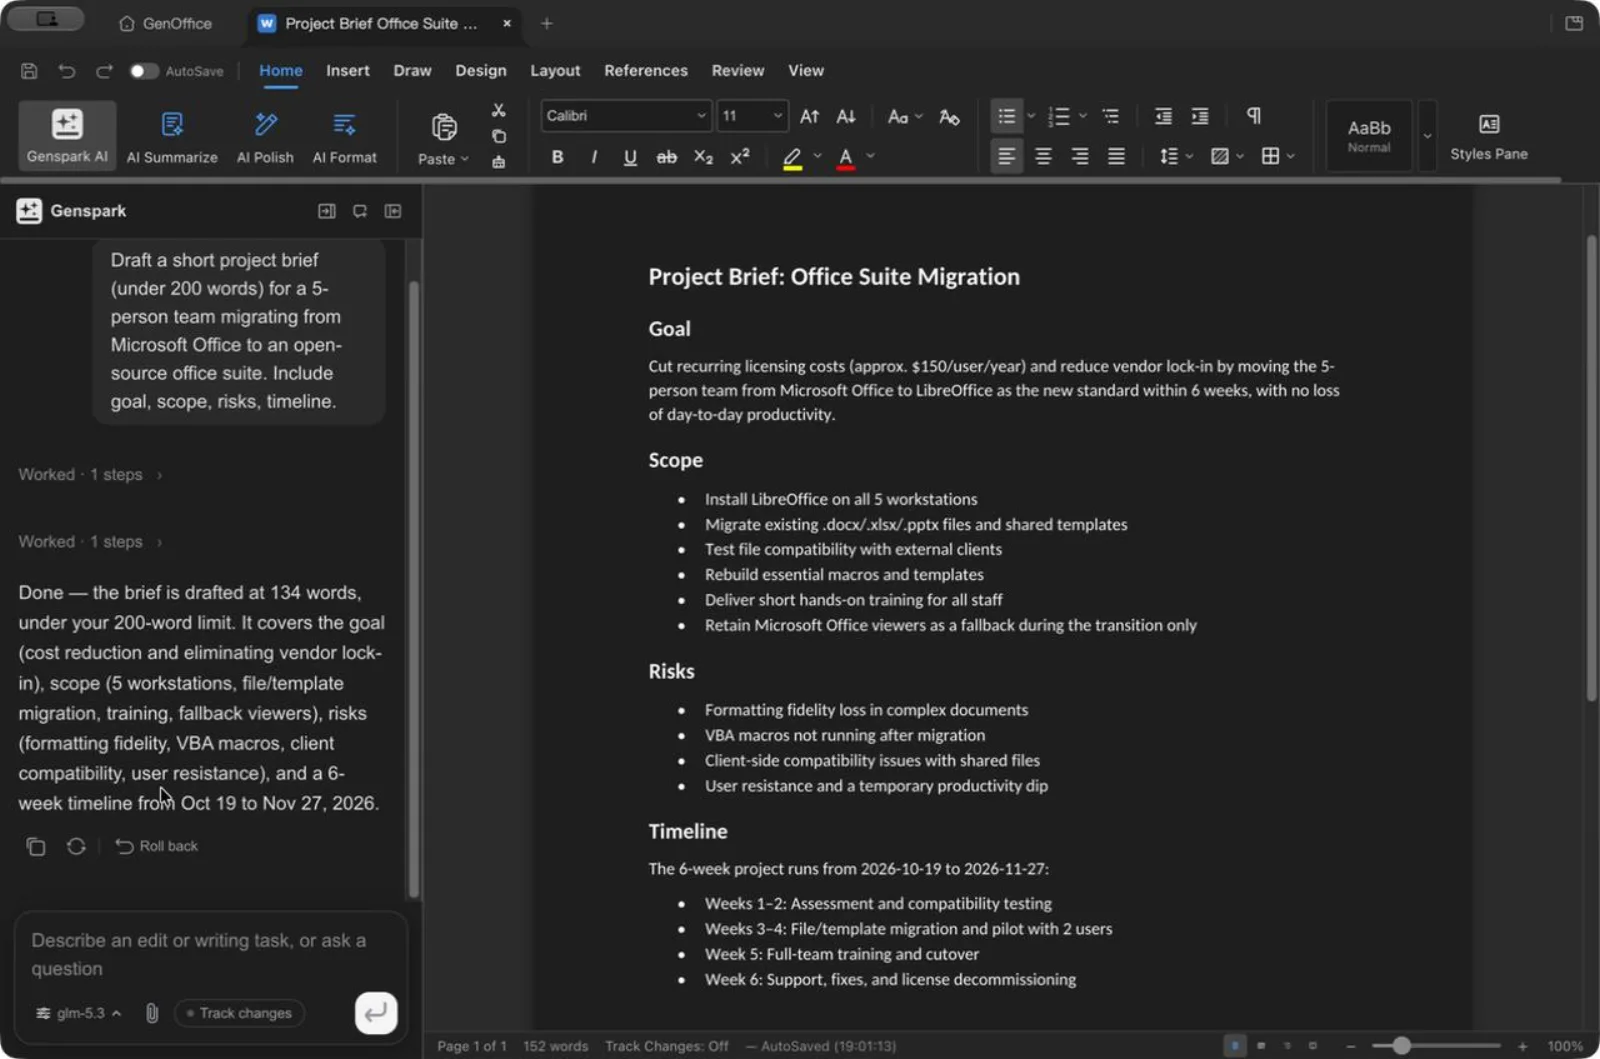The image size is (1600, 1059).
Task: Copy the Genspark response text
Action: (x=36, y=846)
